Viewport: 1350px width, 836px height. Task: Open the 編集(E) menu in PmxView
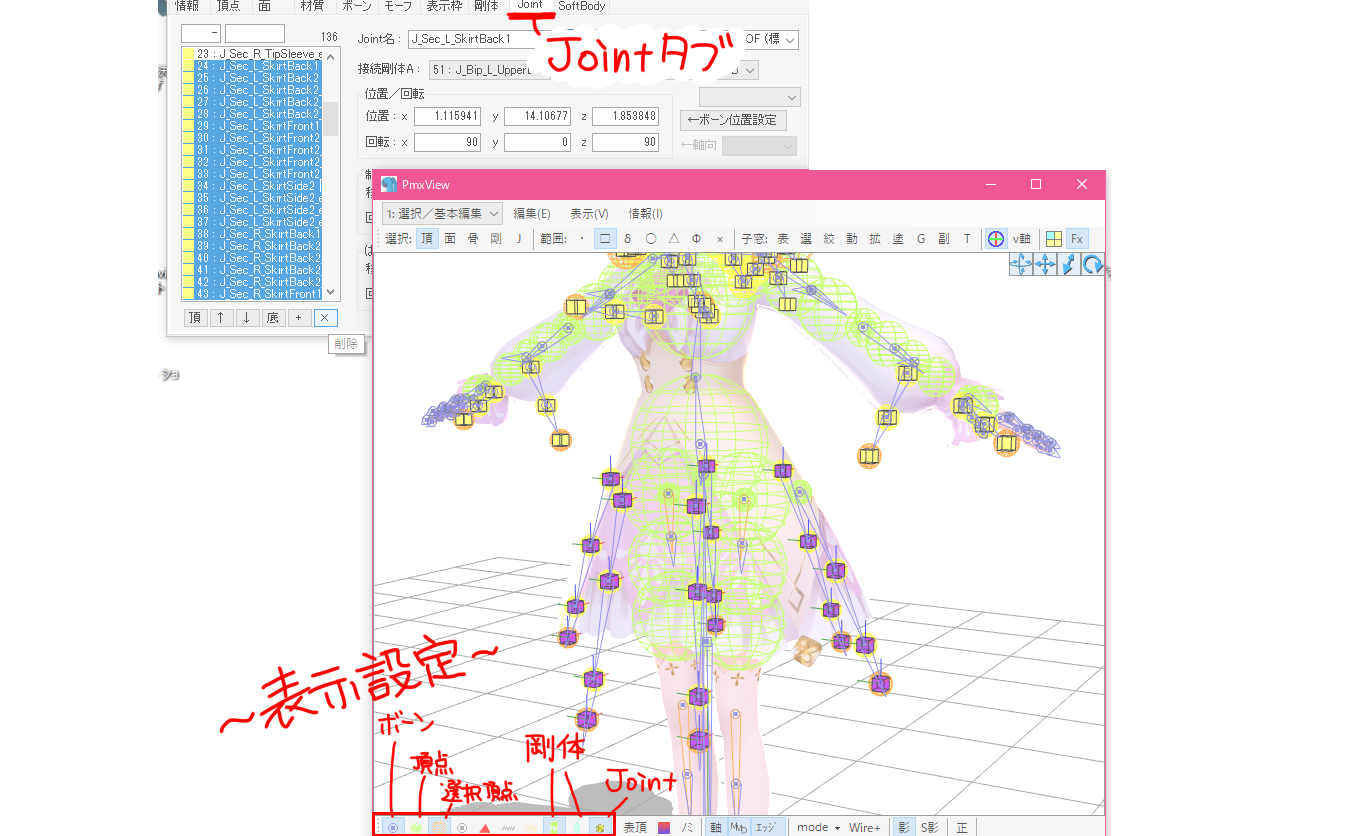532,213
